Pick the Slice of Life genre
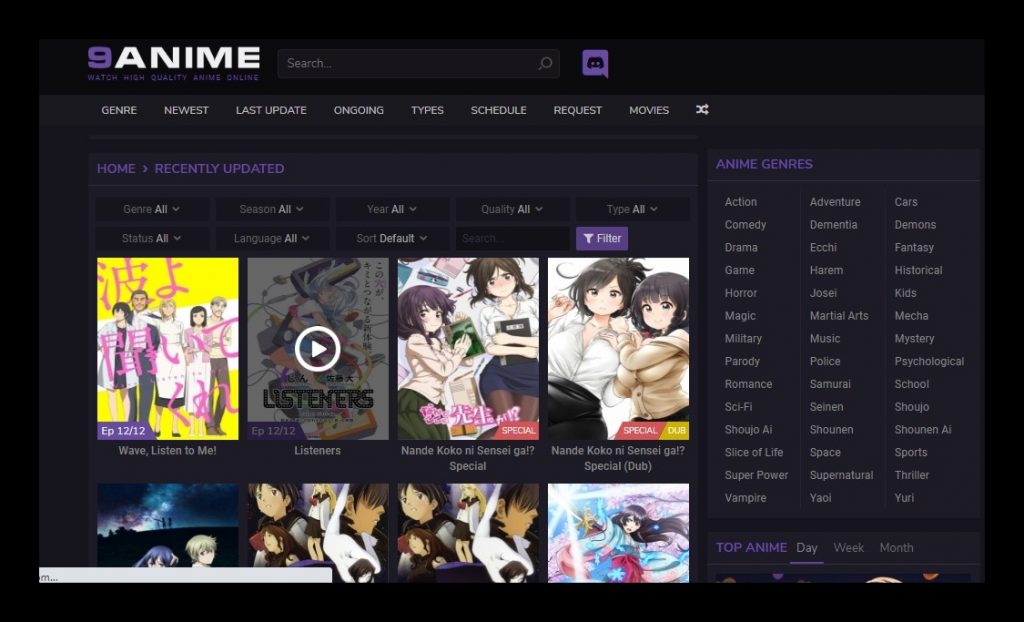The image size is (1024, 622). coord(754,452)
